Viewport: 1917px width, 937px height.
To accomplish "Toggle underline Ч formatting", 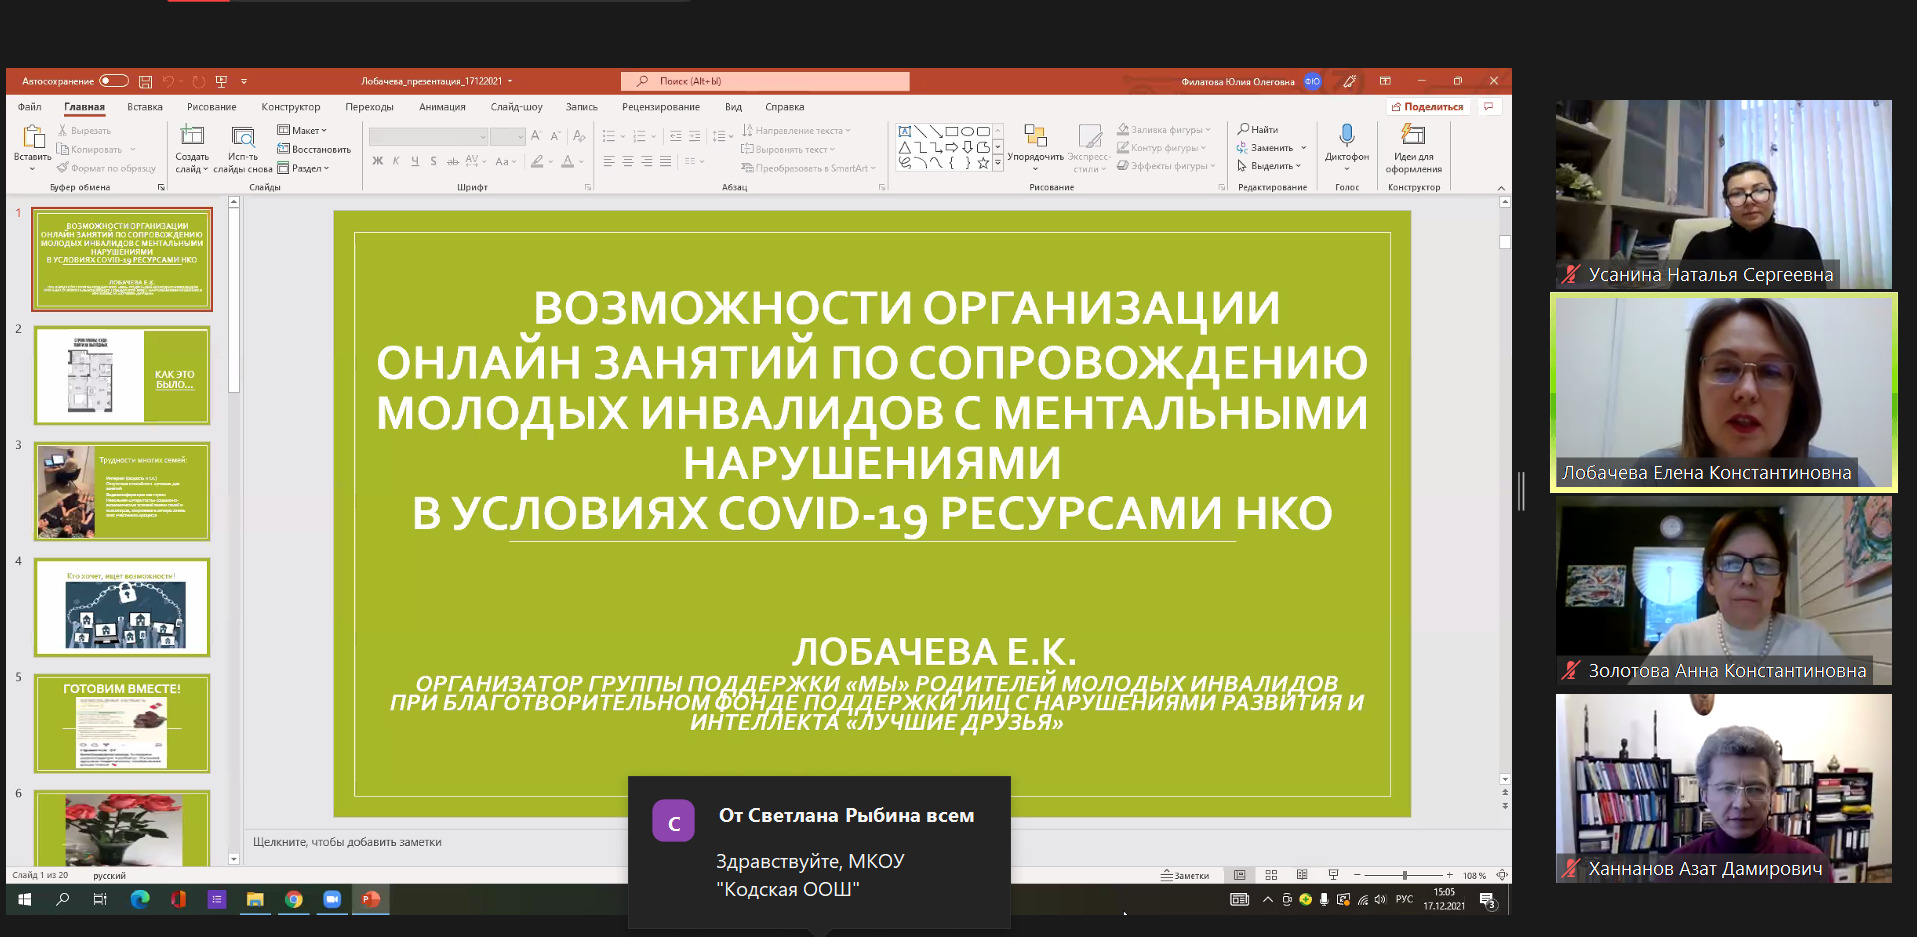I will 414,161.
